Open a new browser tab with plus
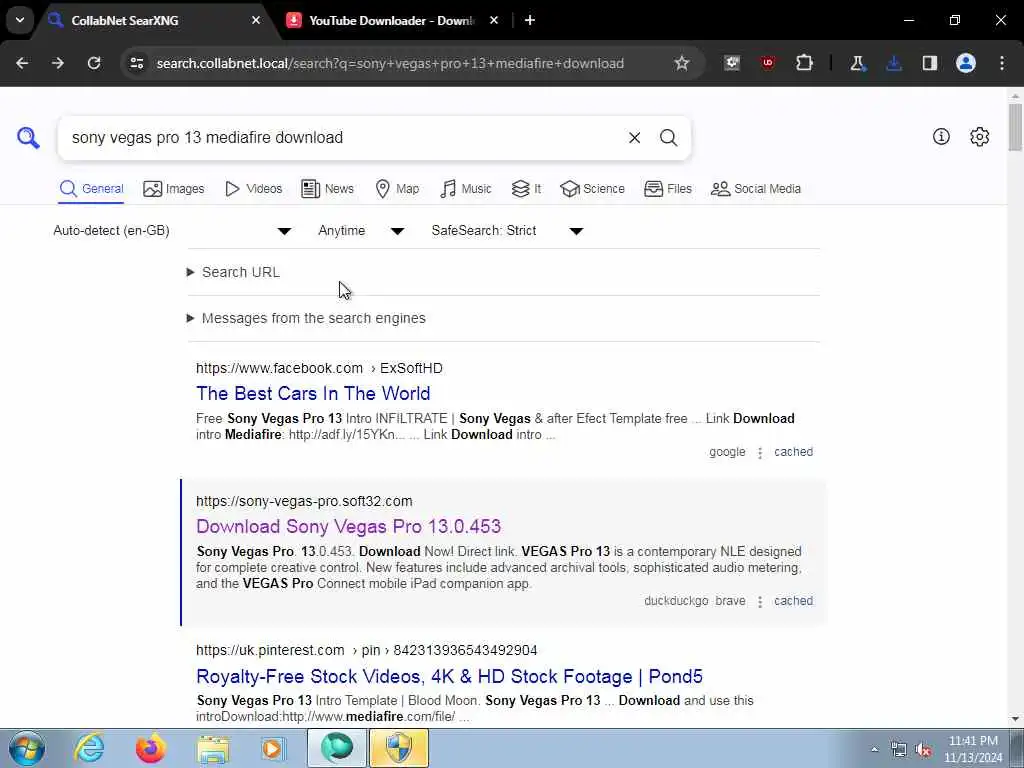Viewport: 1024px width, 768px height. pos(530,20)
